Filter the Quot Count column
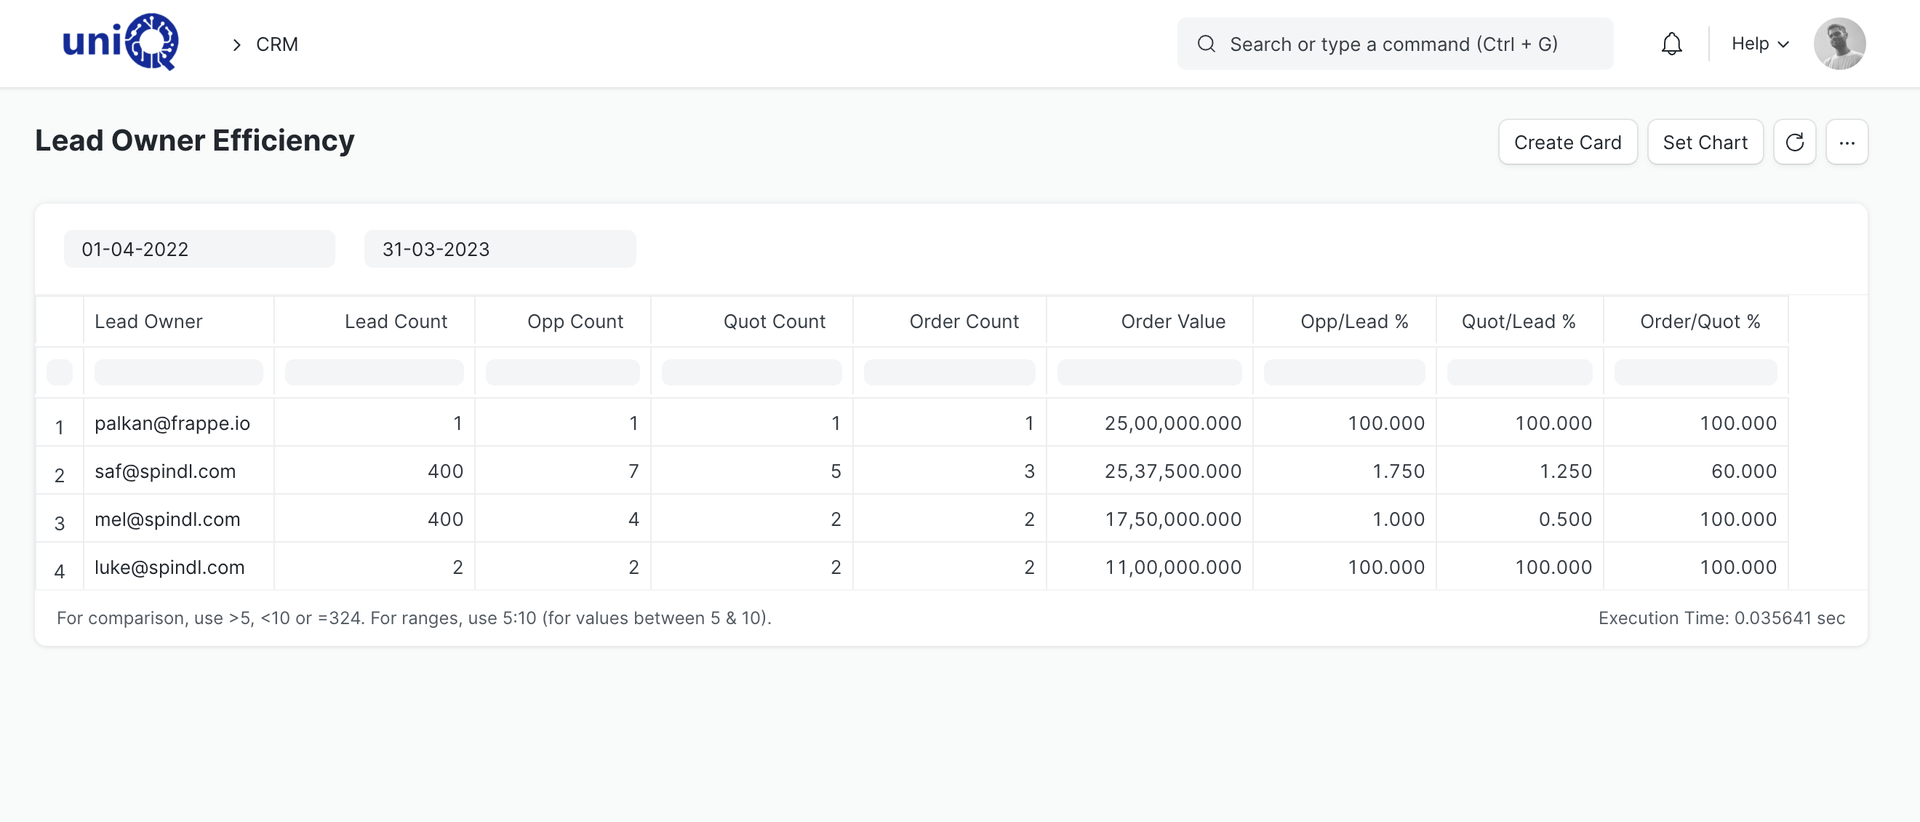Screen dimensions: 1920x822 [752, 373]
